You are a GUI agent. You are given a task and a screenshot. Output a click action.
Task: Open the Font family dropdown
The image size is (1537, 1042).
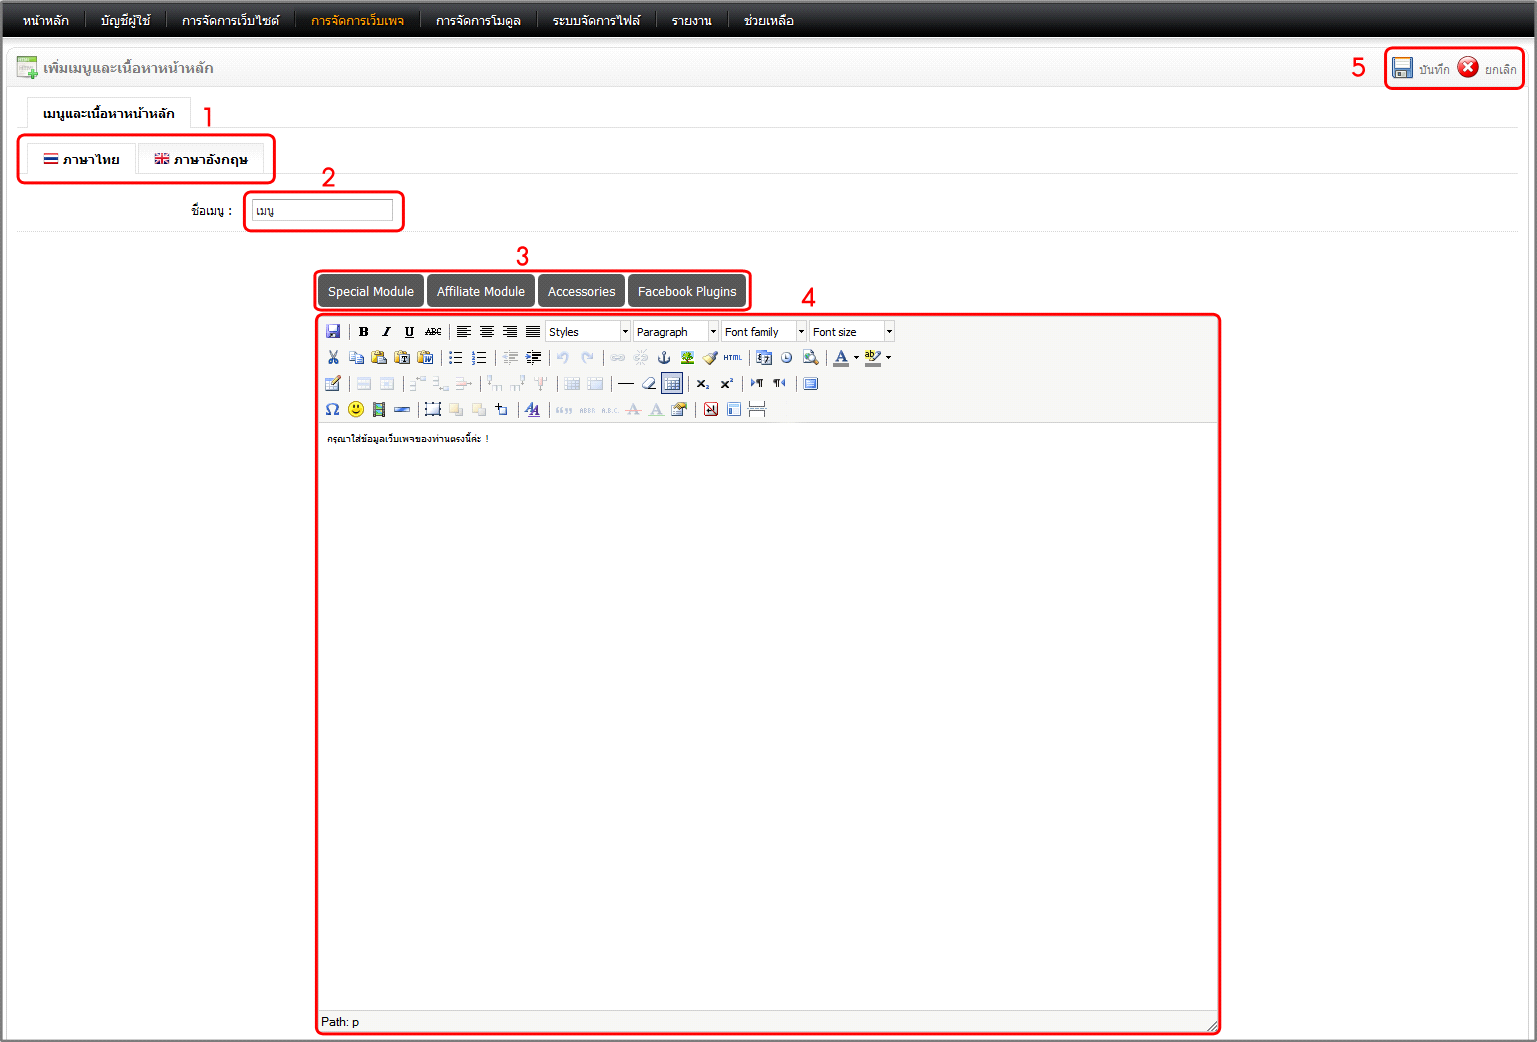click(x=764, y=331)
